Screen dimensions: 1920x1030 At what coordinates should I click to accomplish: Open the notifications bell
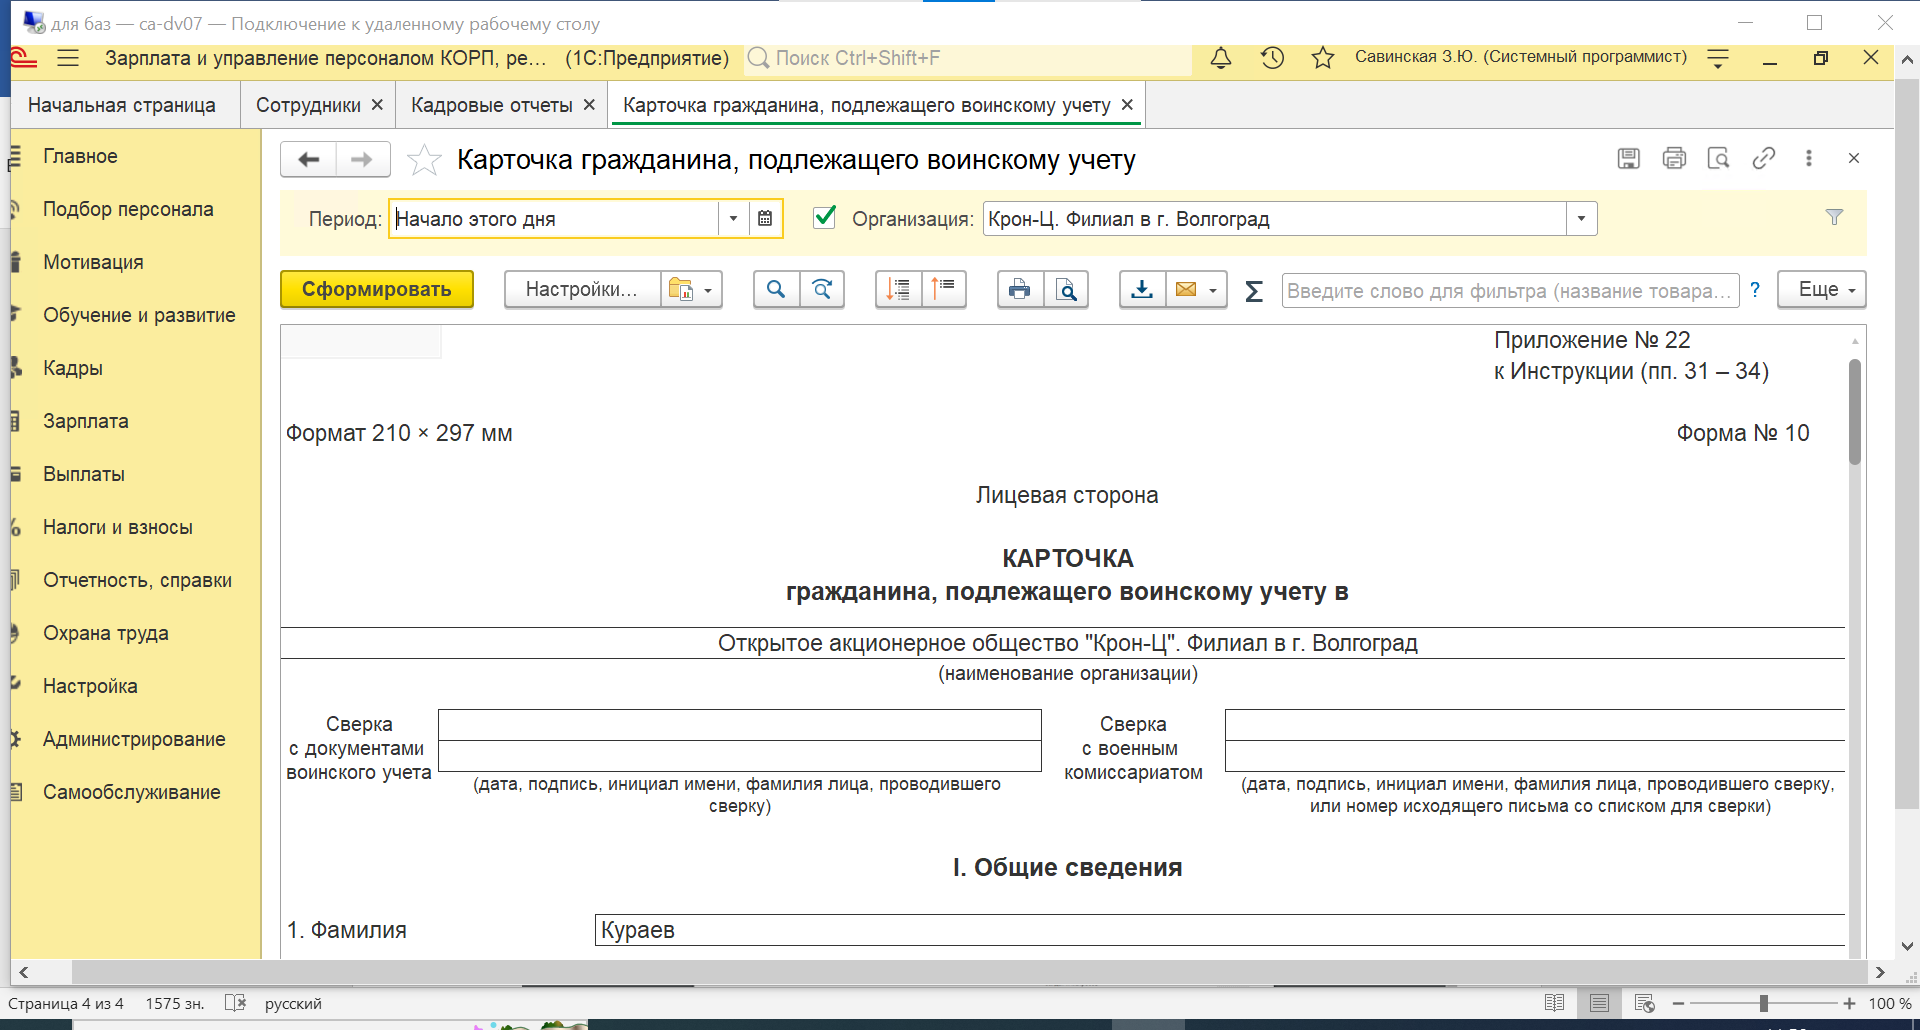[1220, 58]
